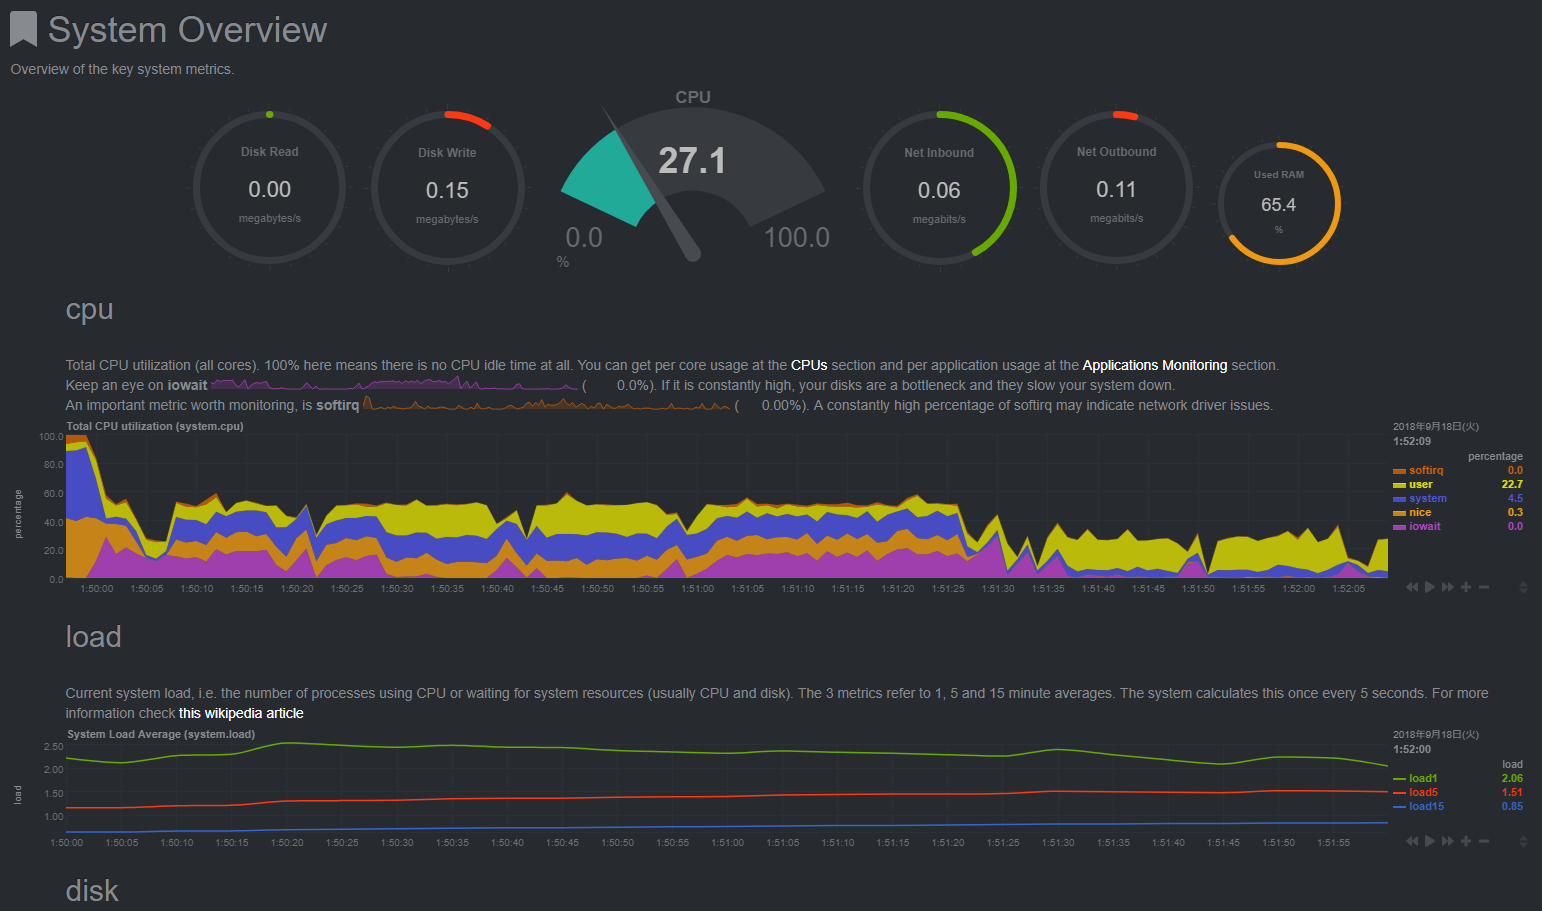Viewport: 1542px width, 911px height.
Task: Click the bookmark icon beside System Overview
Action: pyautogui.click(x=23, y=29)
